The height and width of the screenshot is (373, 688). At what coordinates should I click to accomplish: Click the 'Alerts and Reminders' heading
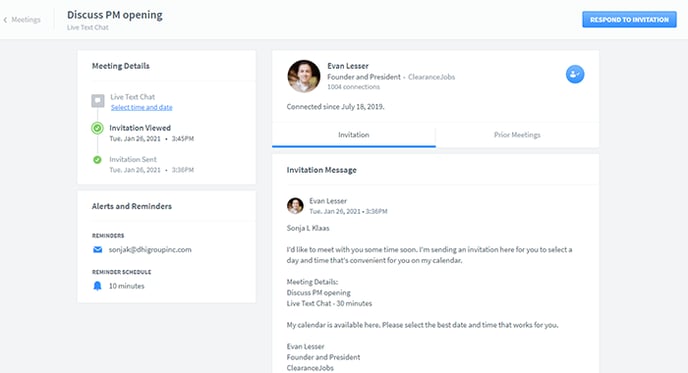[x=132, y=206]
